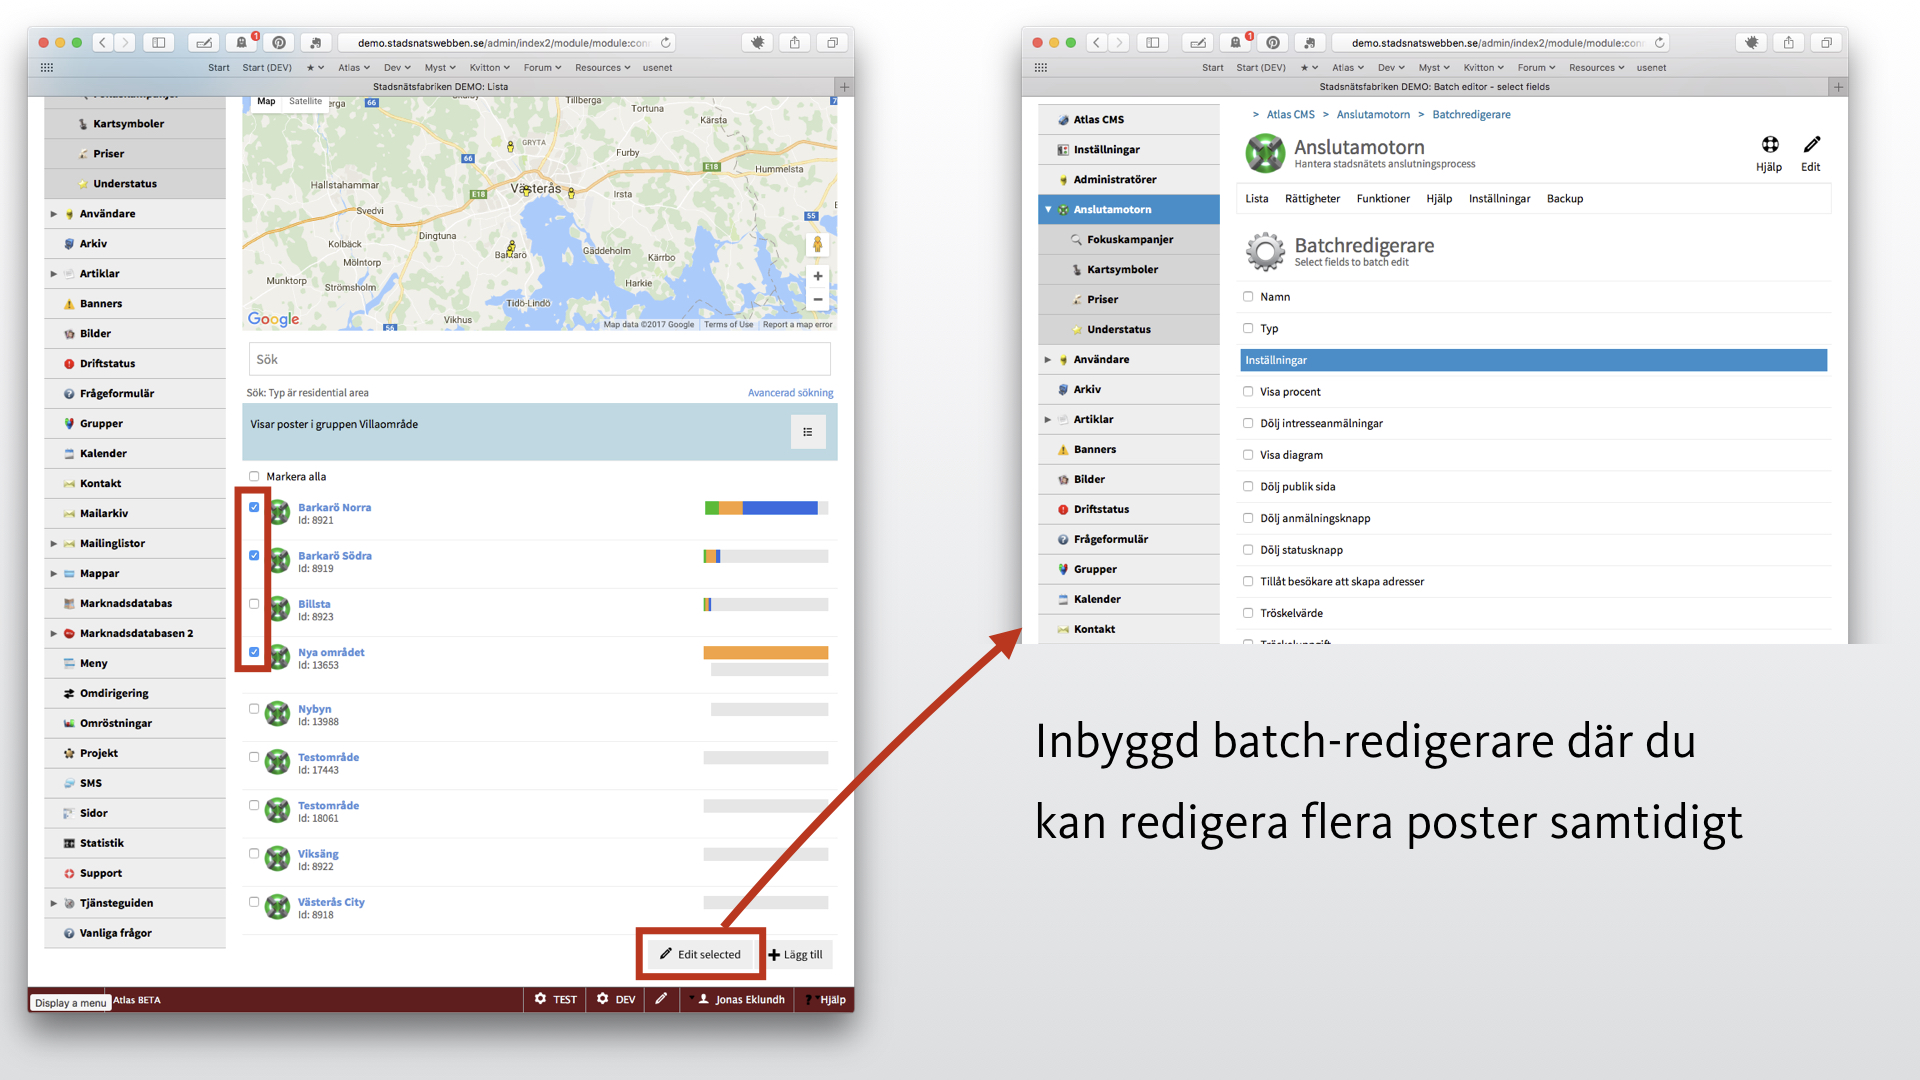Reload page in the left browser
The height and width of the screenshot is (1080, 1920).
click(666, 43)
